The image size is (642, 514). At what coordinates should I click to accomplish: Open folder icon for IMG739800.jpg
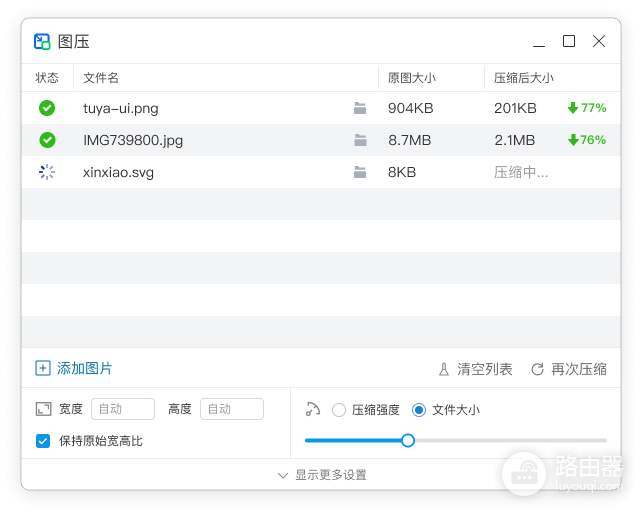[360, 140]
